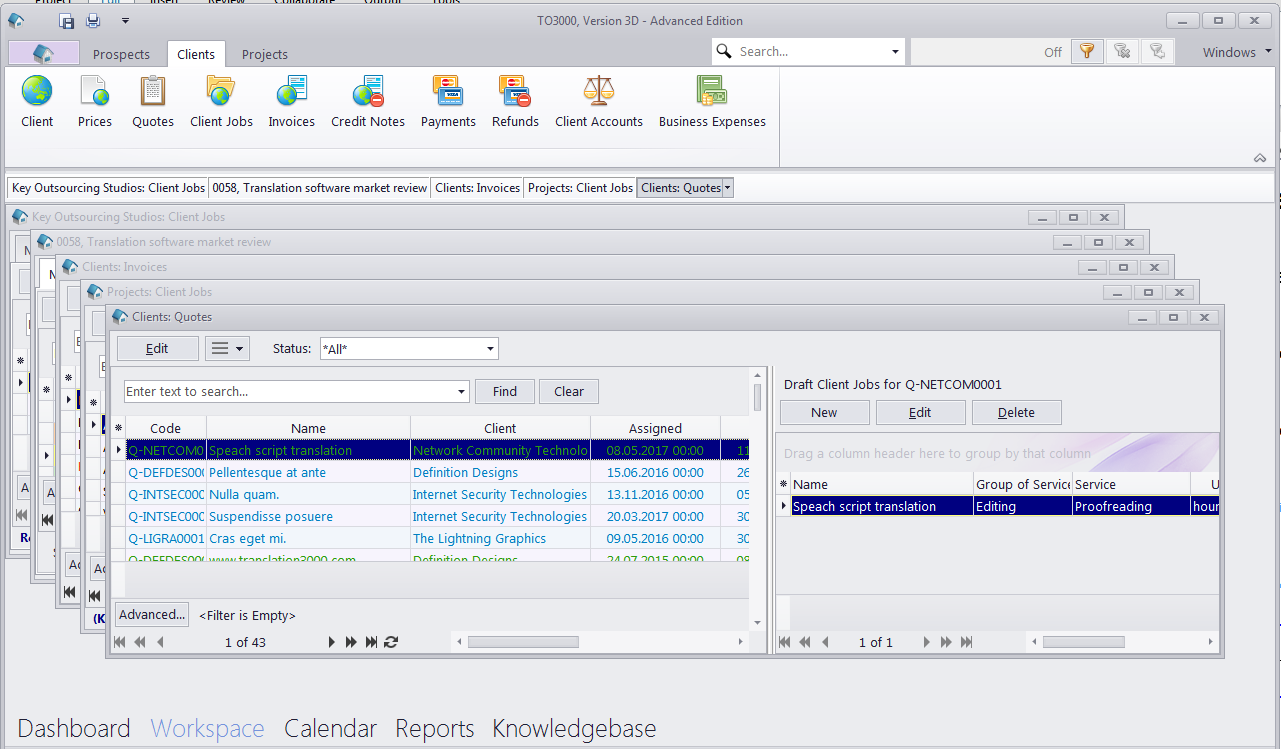Click the Find button

point(505,391)
